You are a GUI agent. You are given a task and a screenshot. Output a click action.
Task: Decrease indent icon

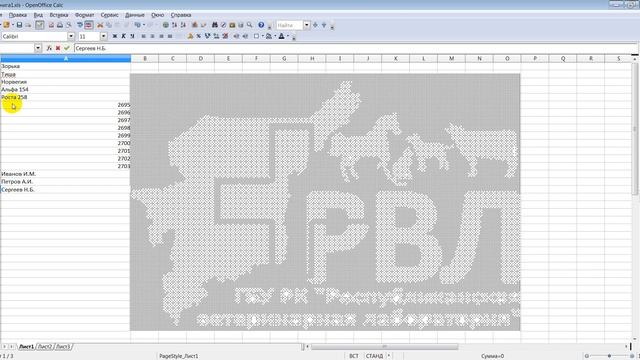pyautogui.click(x=236, y=36)
